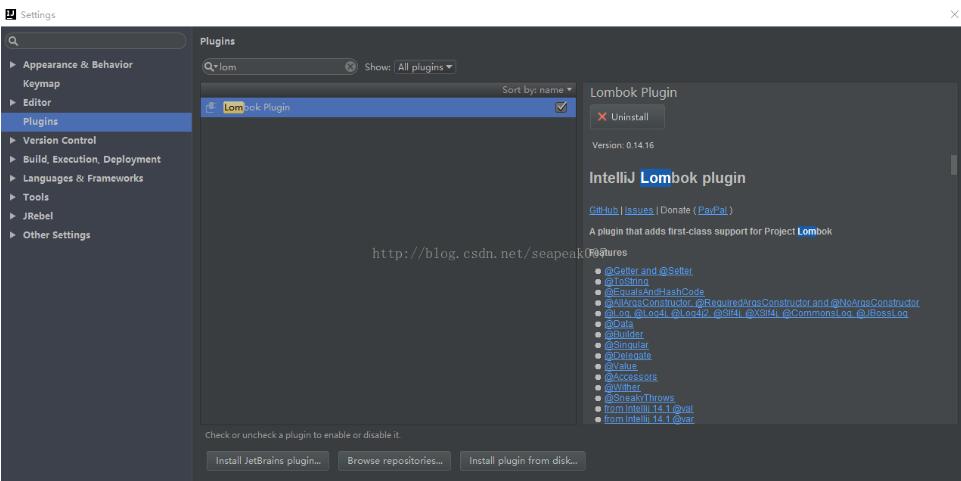
Task: Expand Appearance & Behavior section
Action: coord(12,64)
